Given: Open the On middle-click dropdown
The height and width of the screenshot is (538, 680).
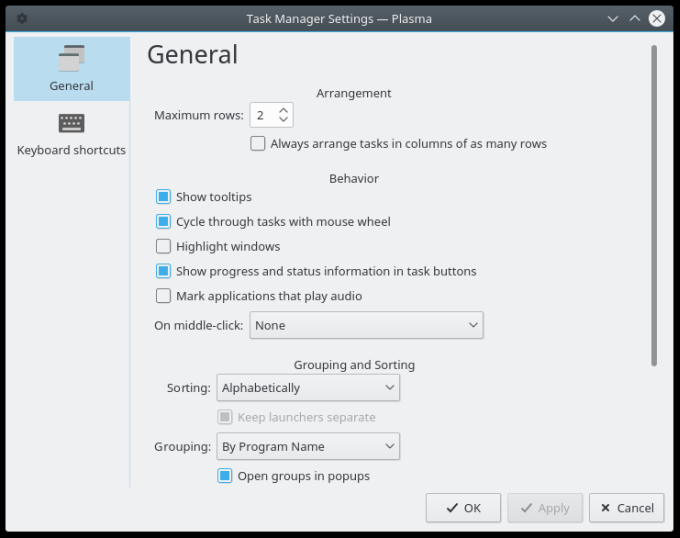Looking at the screenshot, I should (365, 325).
